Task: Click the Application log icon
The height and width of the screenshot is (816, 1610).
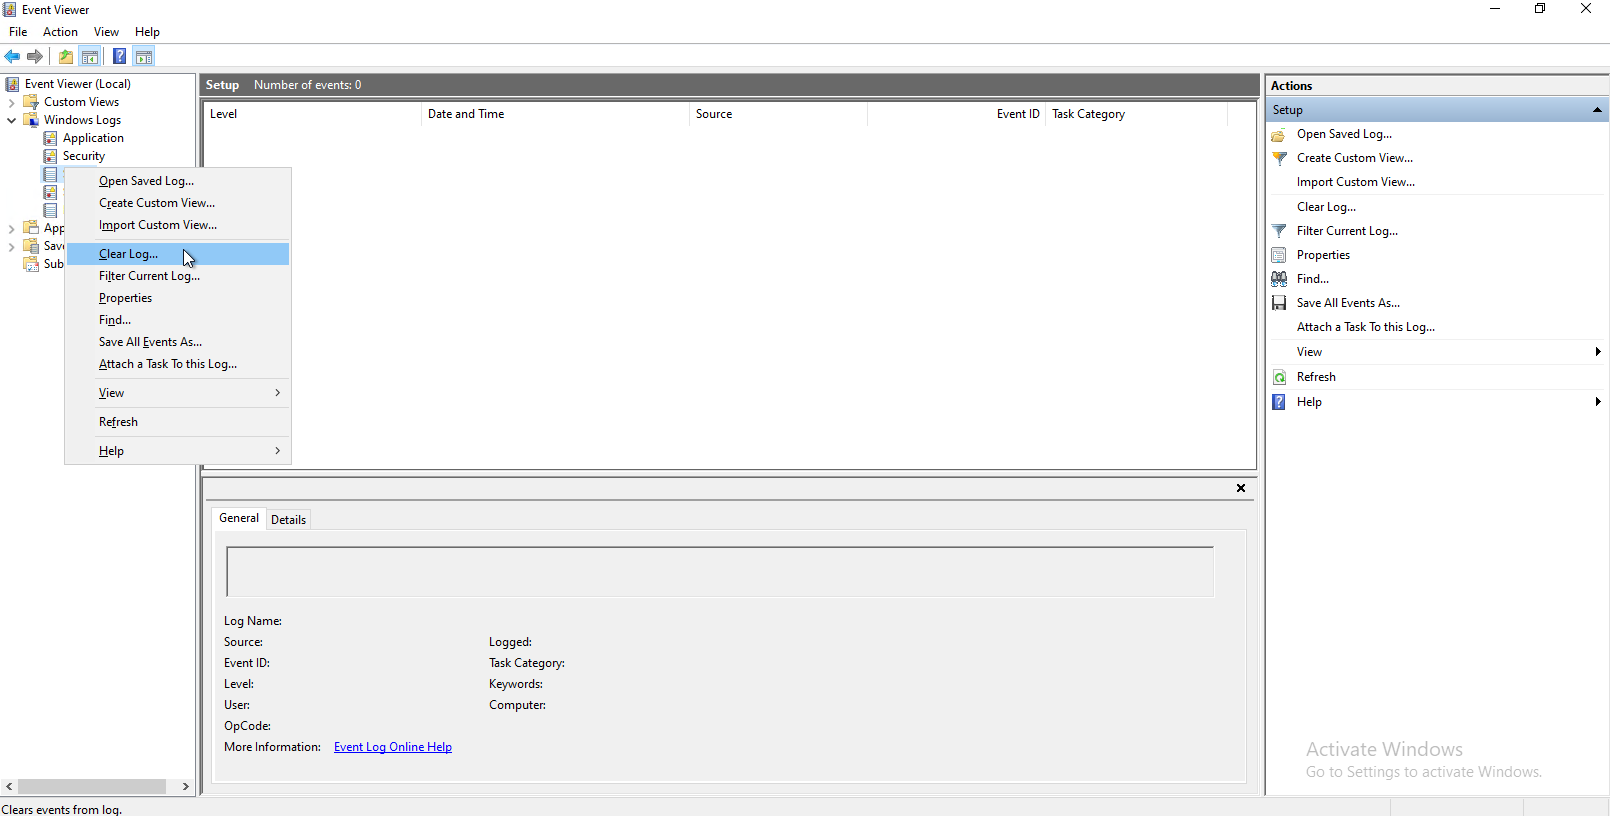Action: pyautogui.click(x=50, y=138)
